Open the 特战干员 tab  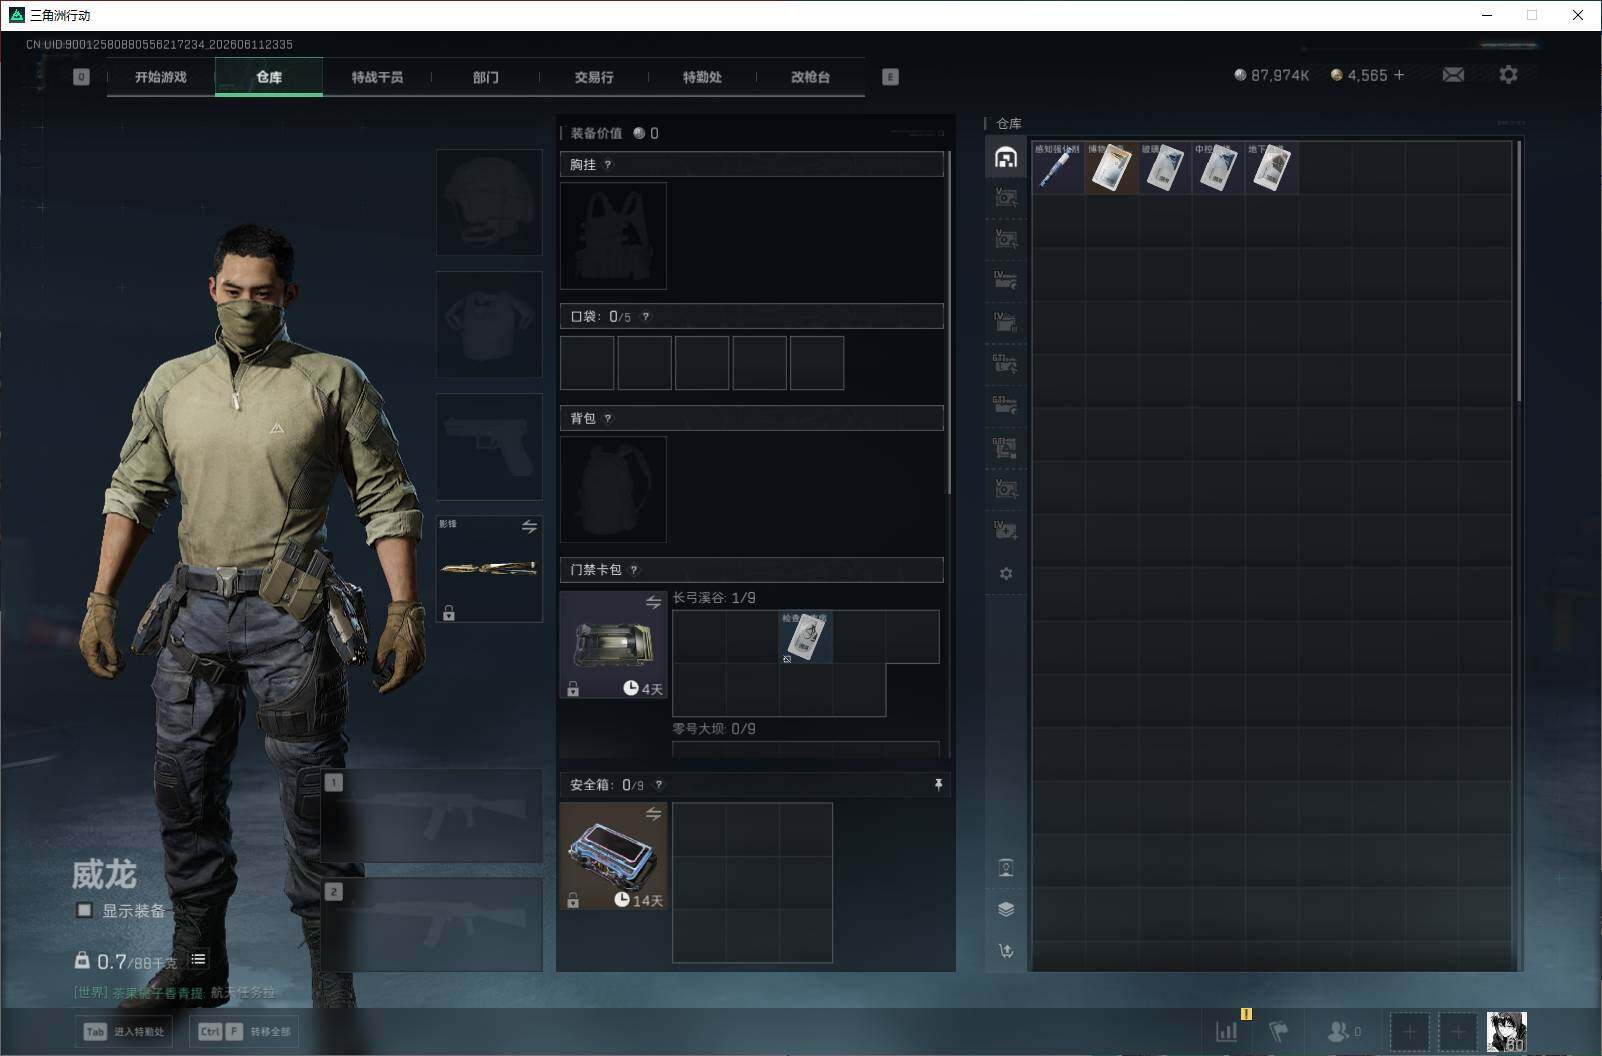tap(377, 77)
